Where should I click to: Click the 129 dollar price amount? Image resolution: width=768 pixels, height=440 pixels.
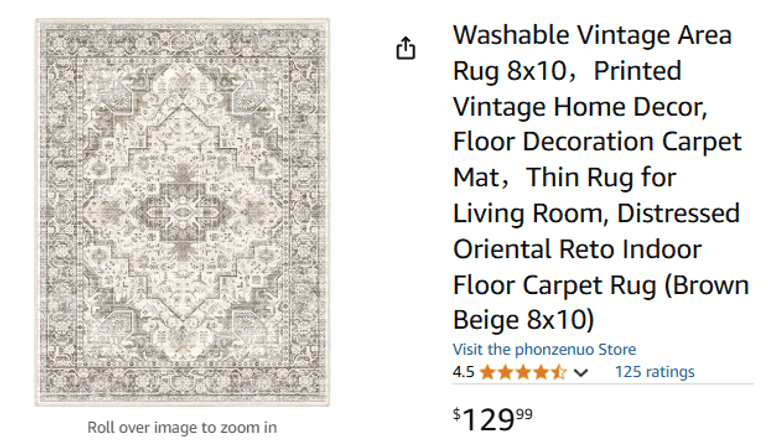pos(487,418)
